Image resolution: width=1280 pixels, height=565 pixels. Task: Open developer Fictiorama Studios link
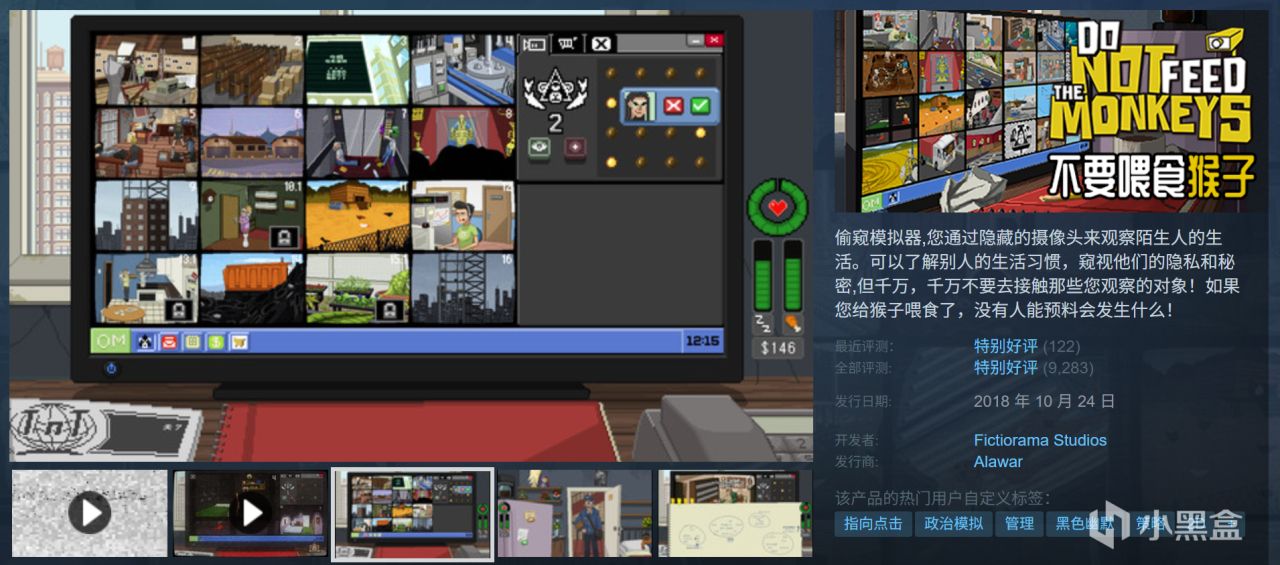coord(1040,440)
